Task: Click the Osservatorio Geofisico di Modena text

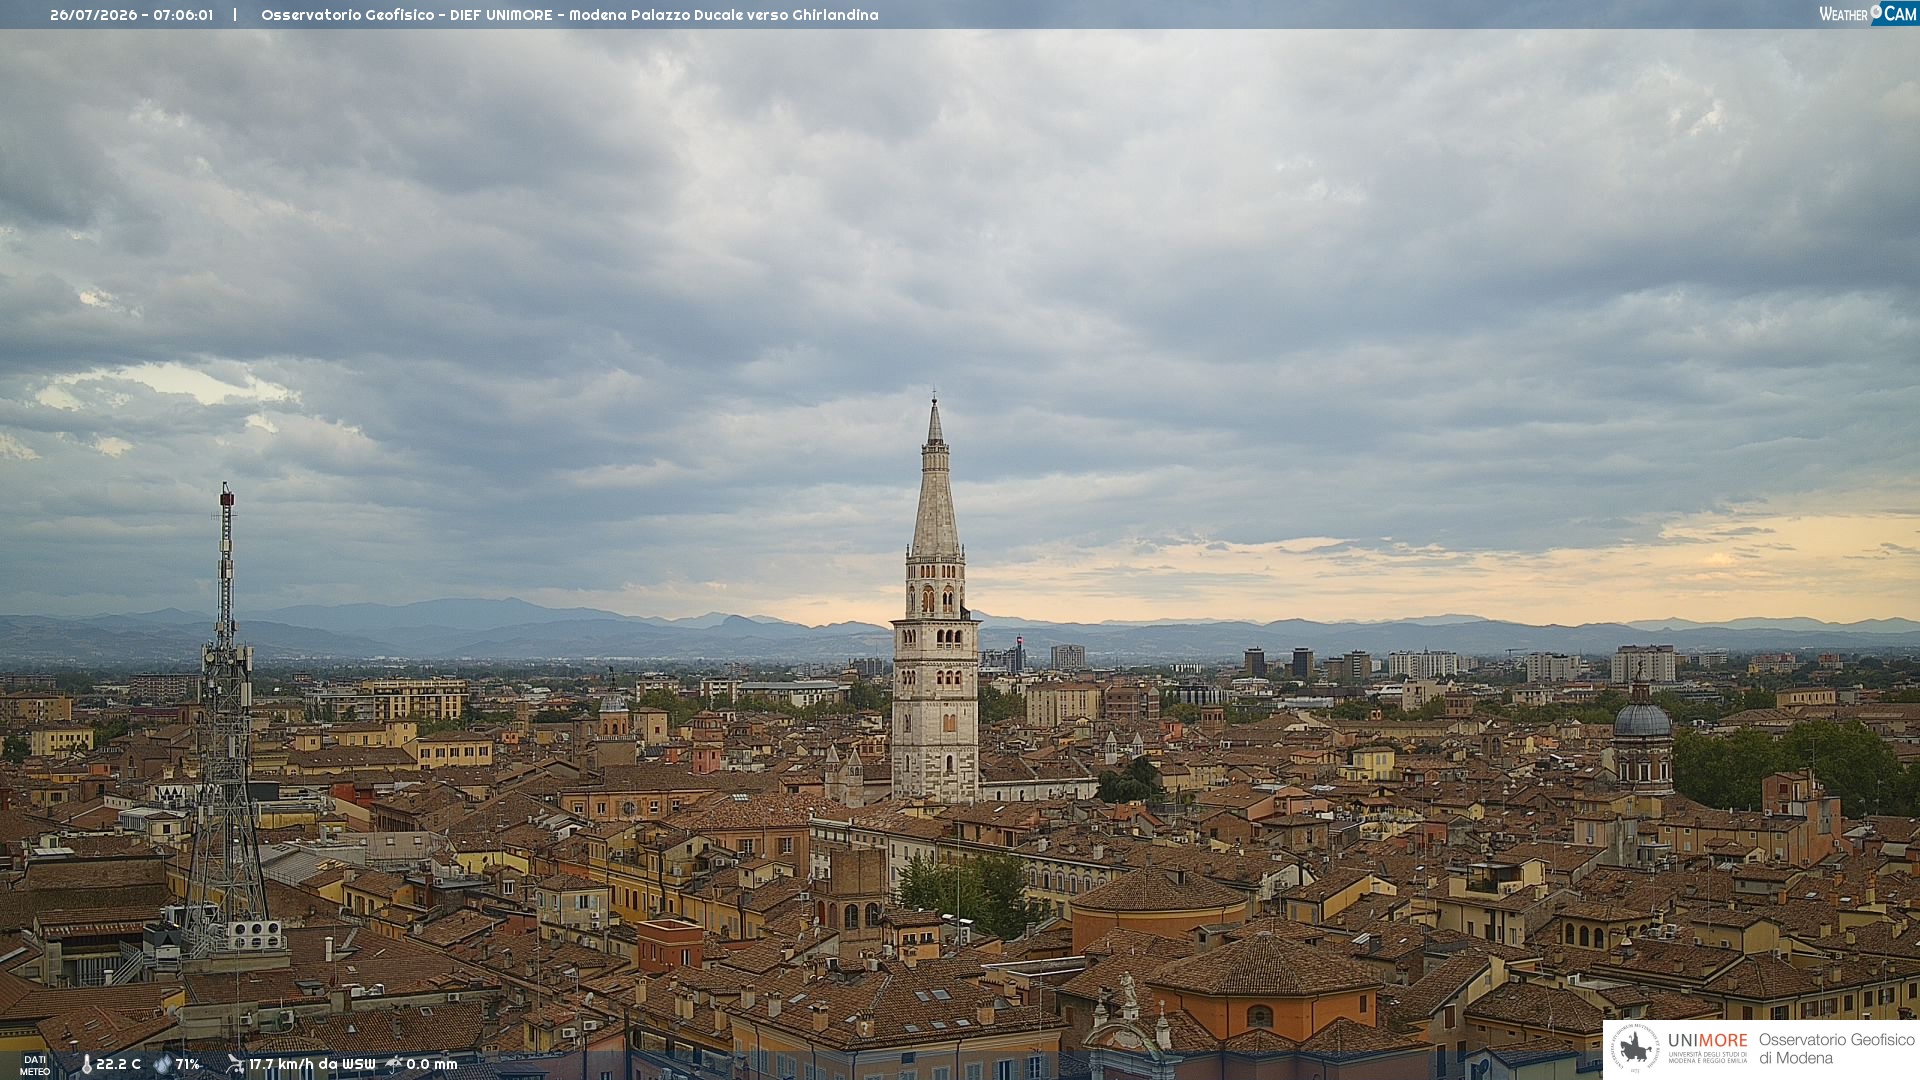Action: (1836, 1049)
